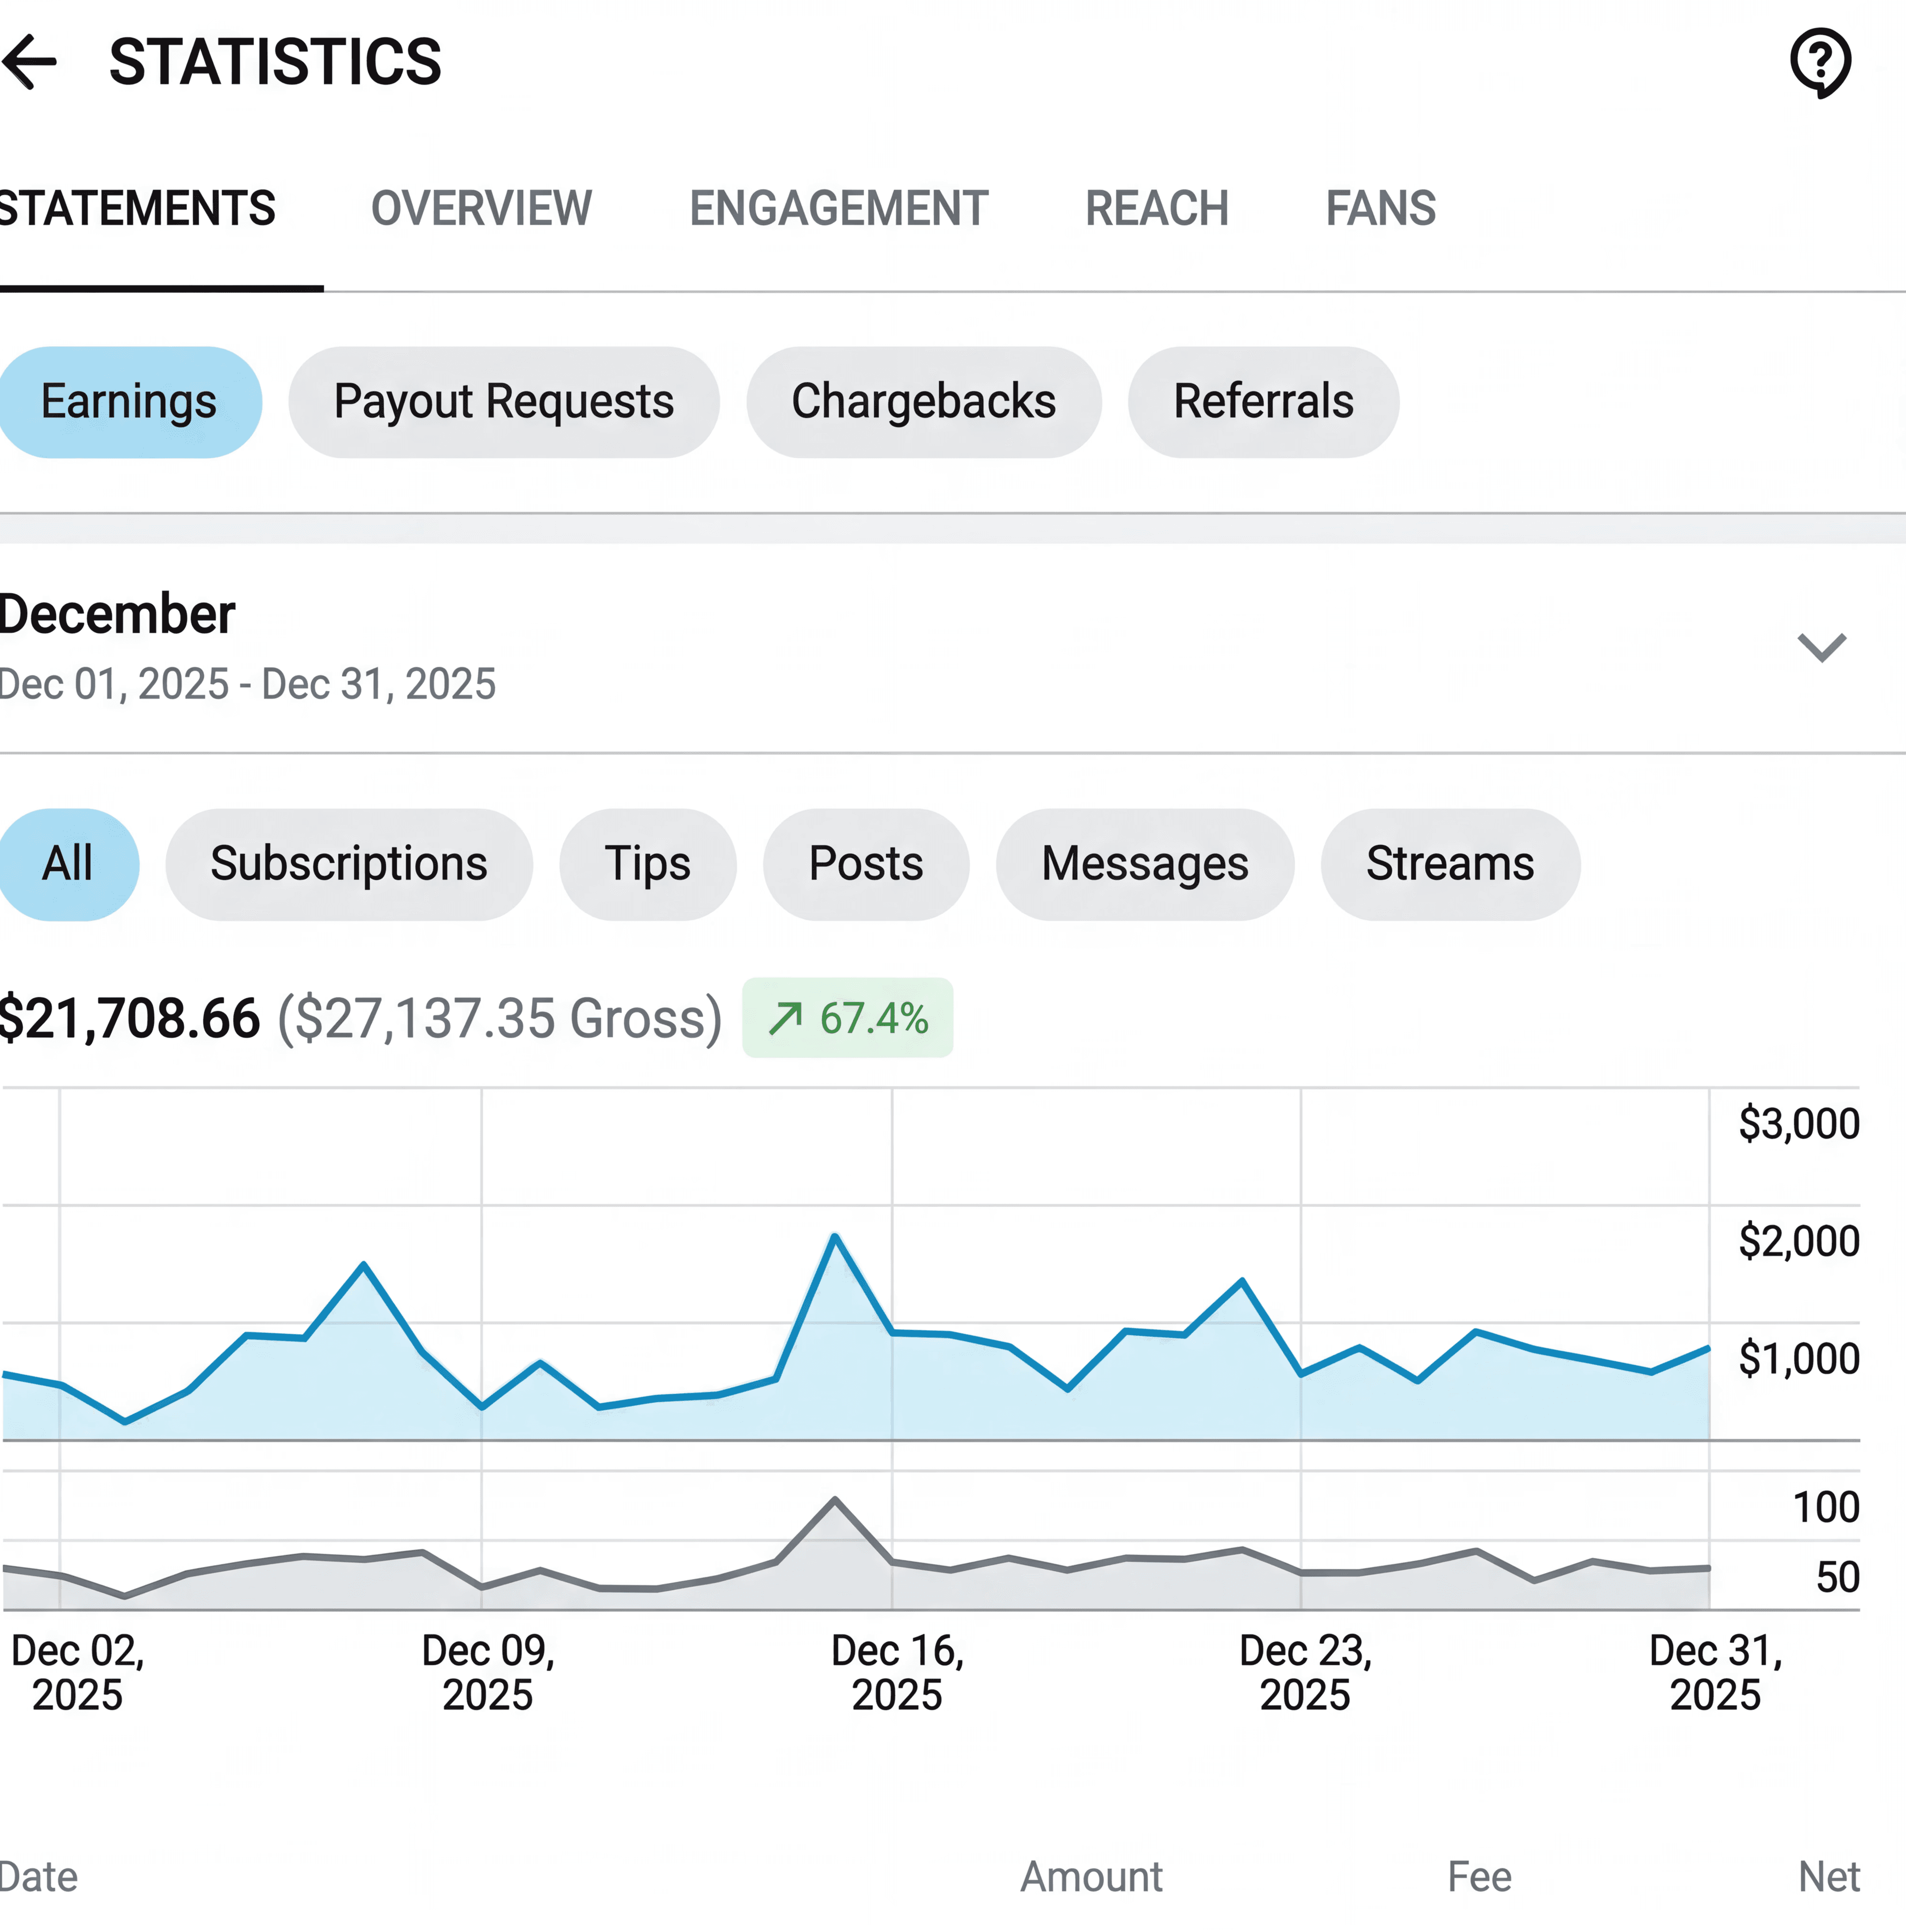Open the help question mark icon
Viewport: 1906px width, 1932px height.
[1819, 62]
